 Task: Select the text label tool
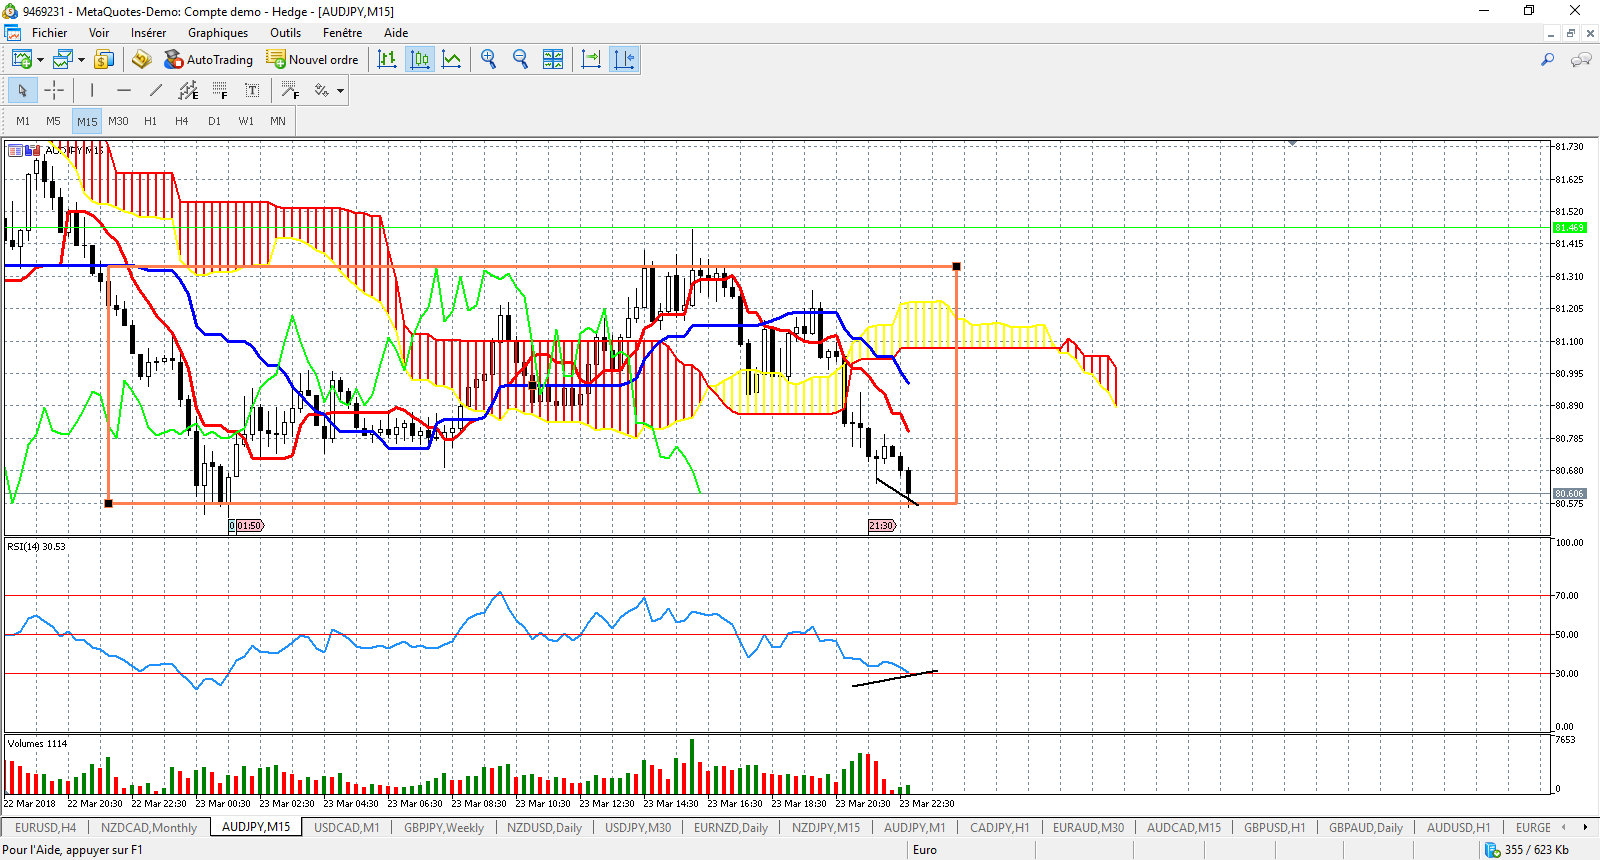point(252,91)
